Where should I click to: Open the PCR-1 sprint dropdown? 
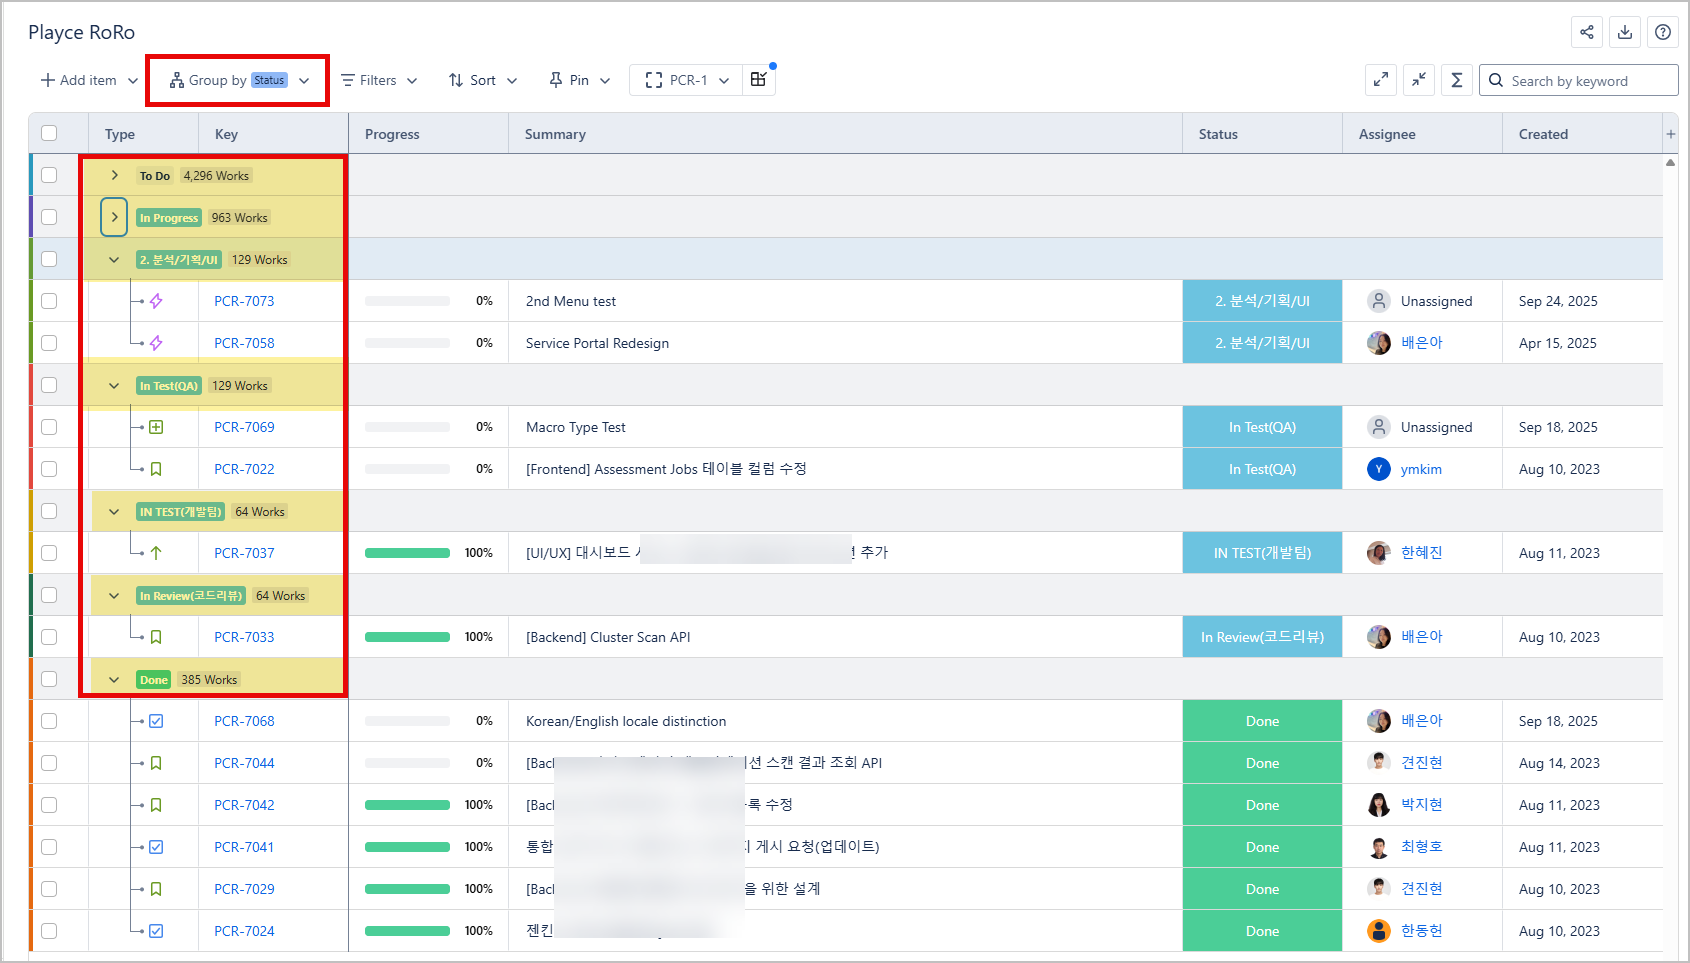[685, 80]
